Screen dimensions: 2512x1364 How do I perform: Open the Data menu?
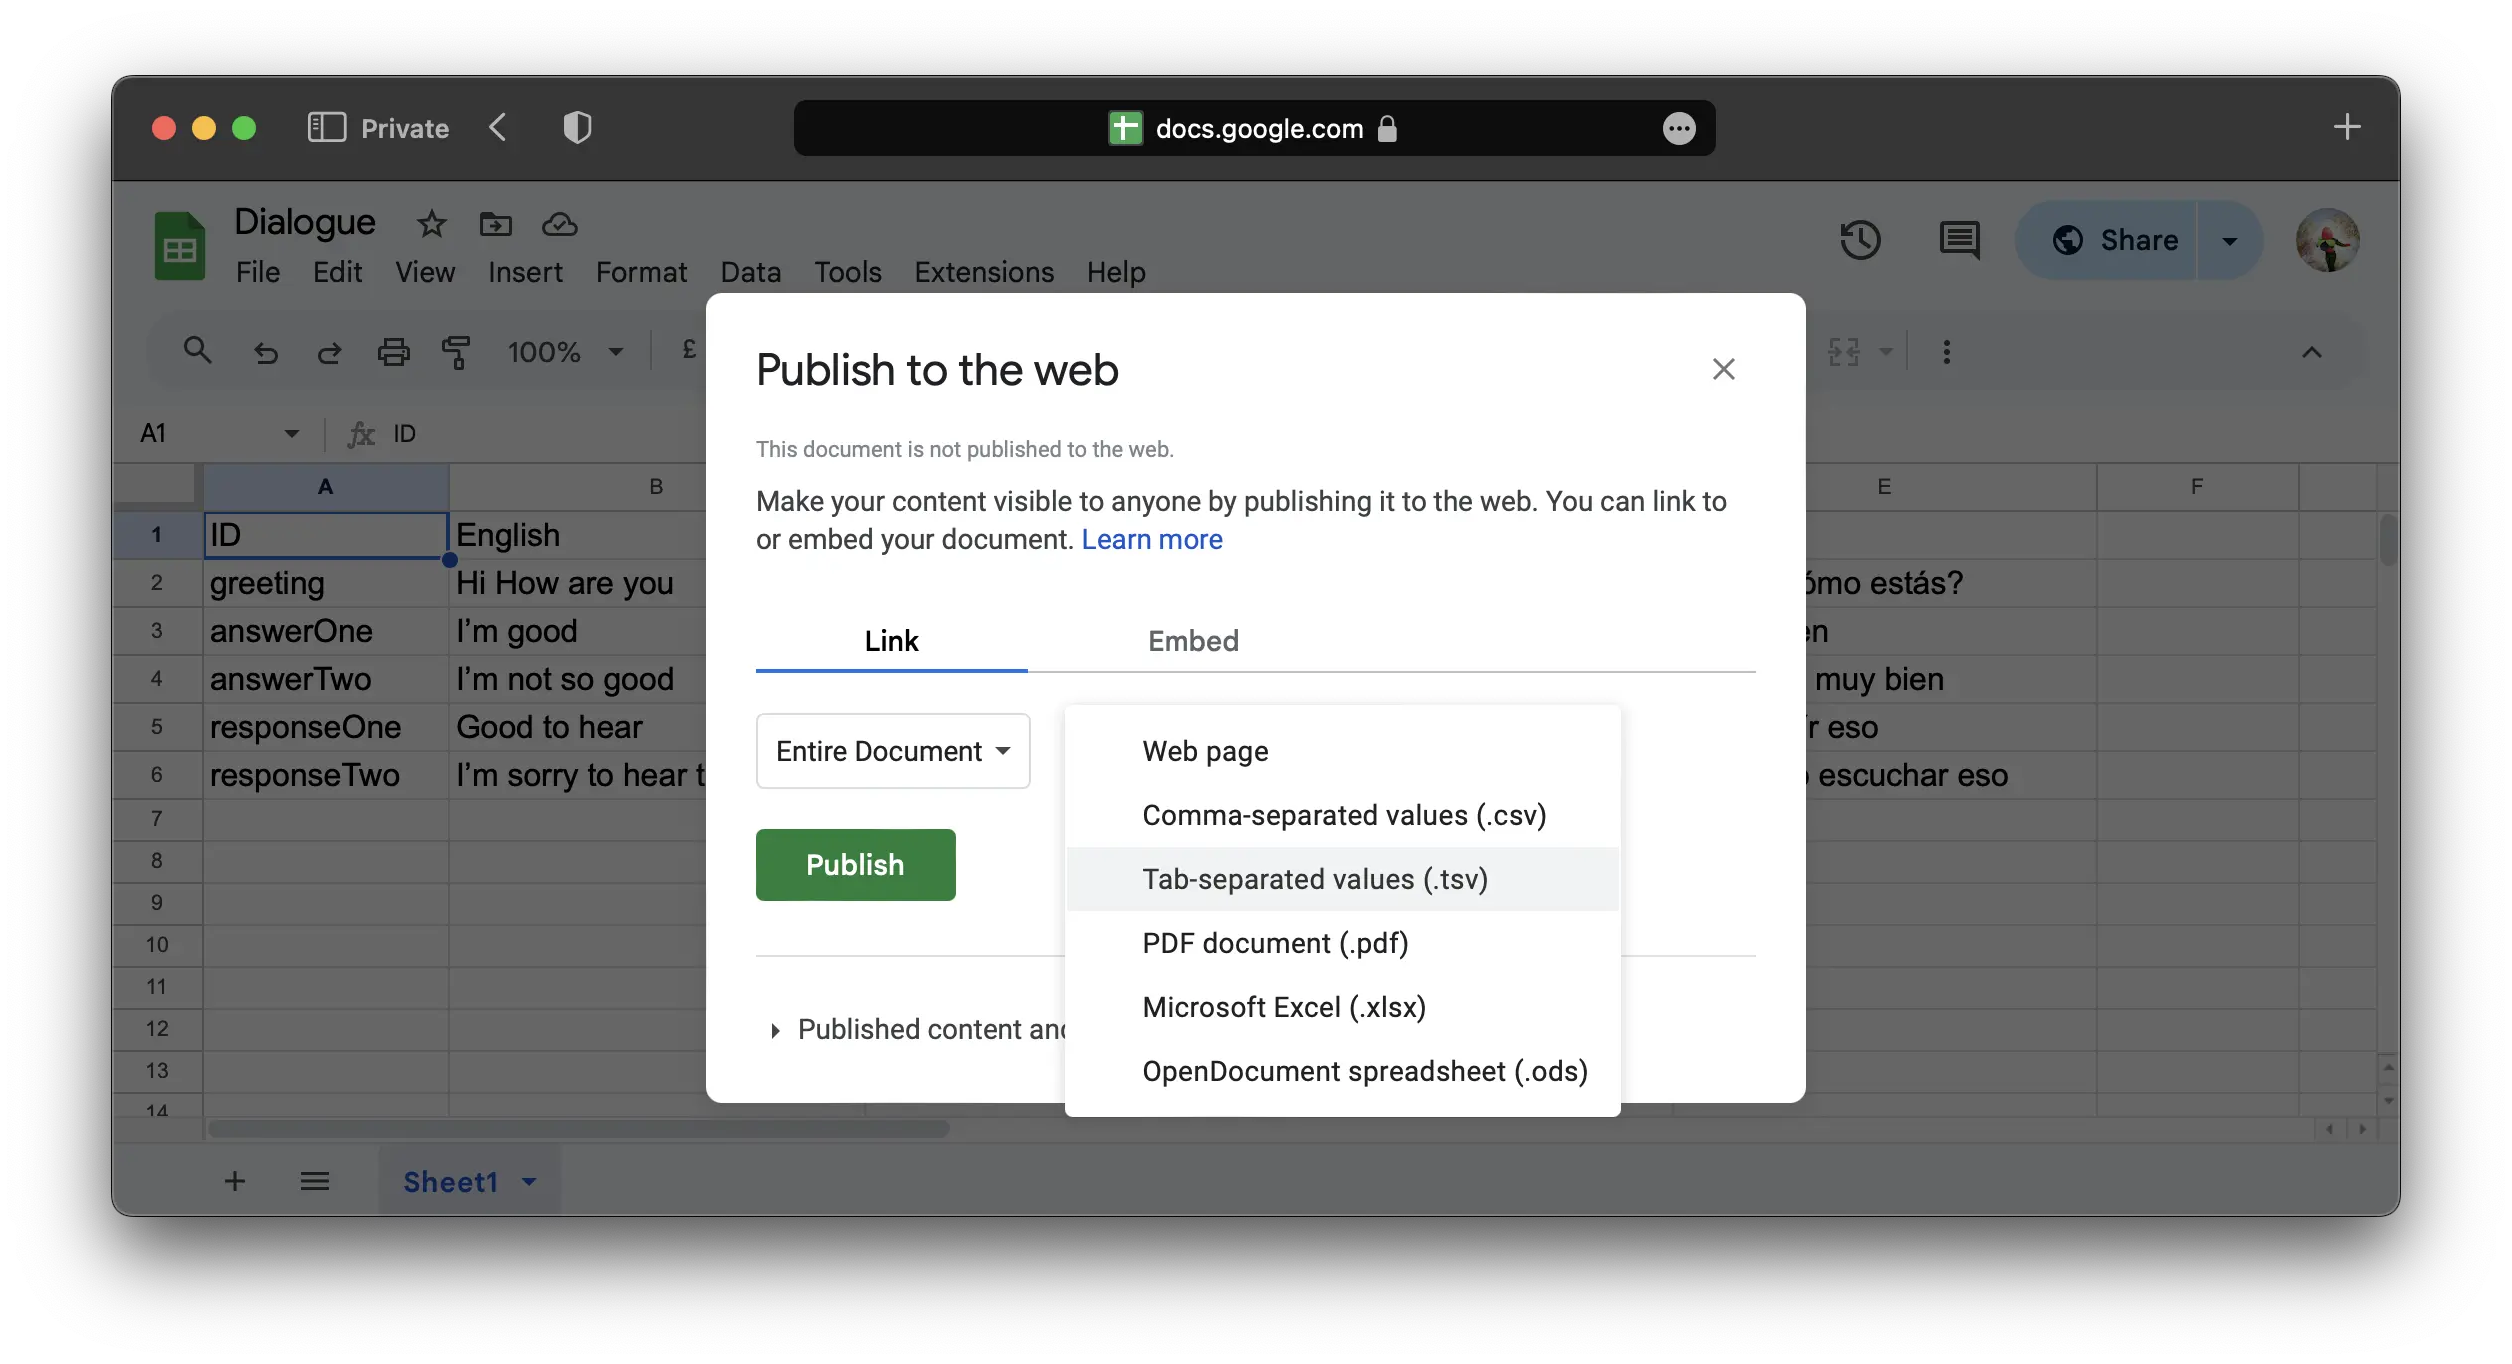(x=750, y=272)
